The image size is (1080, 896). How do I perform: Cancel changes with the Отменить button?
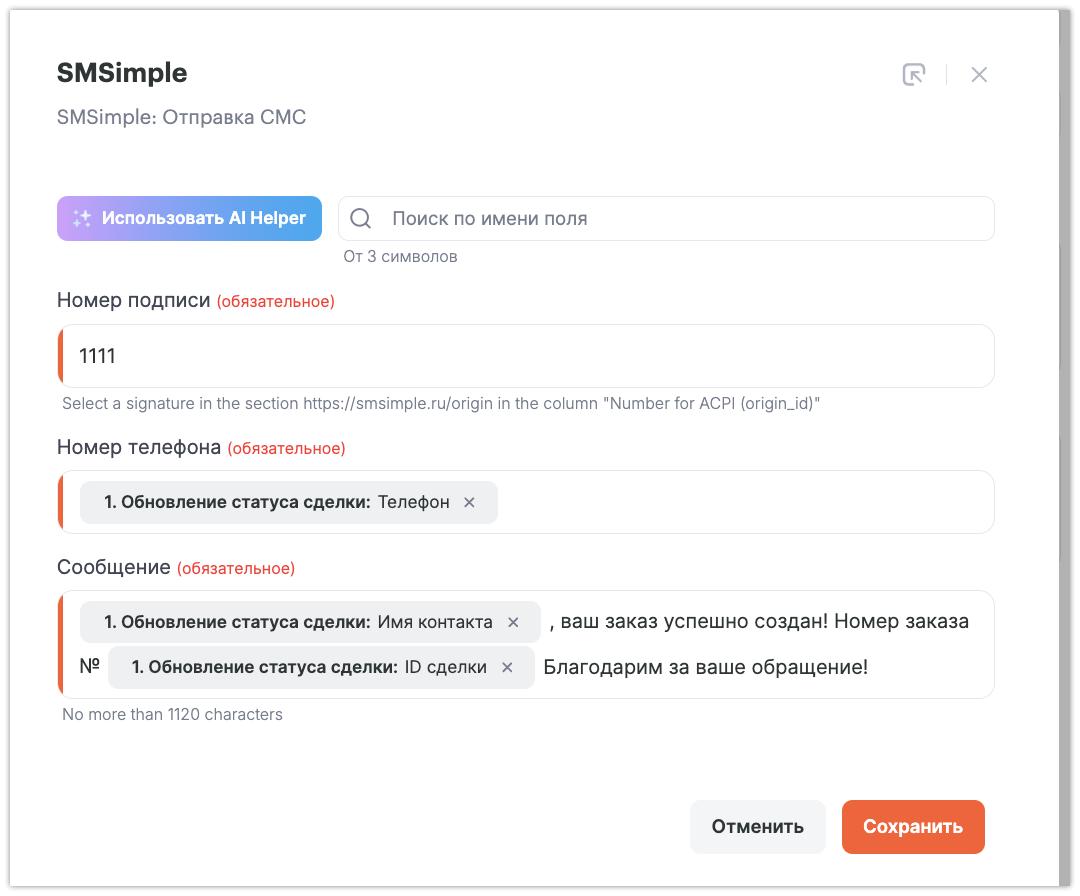757,827
